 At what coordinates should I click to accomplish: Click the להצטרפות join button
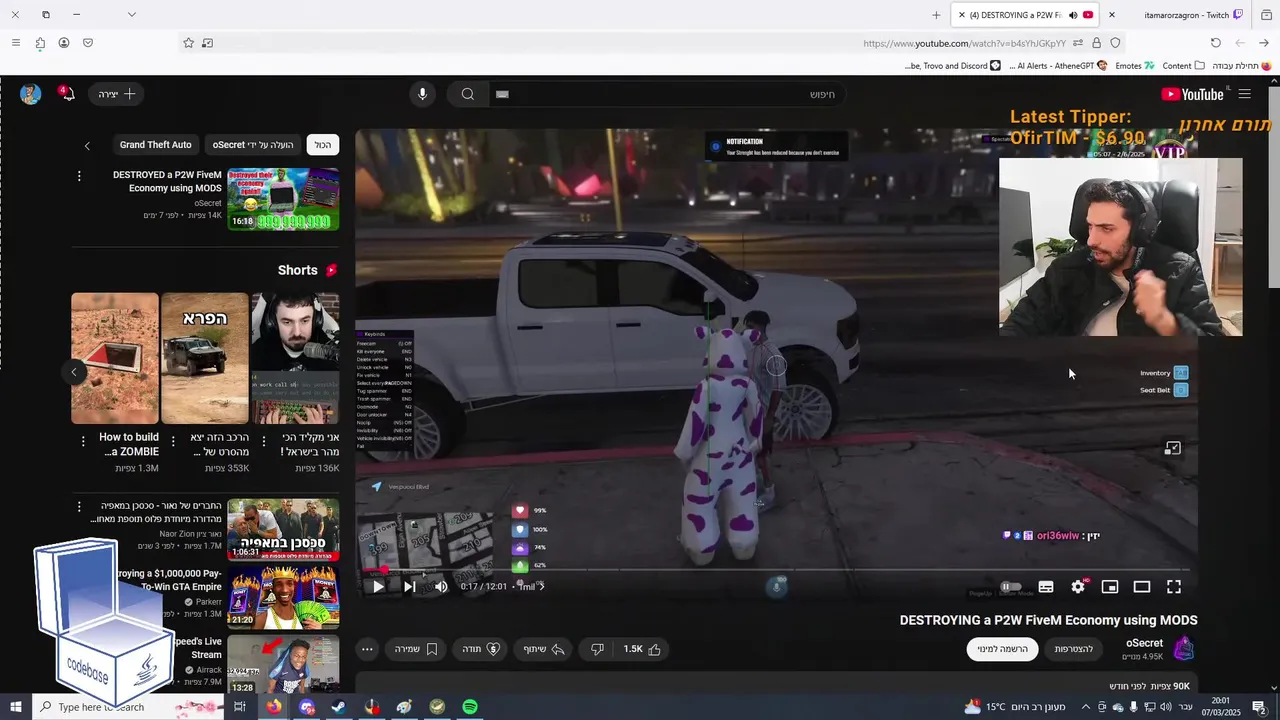pos(1074,649)
